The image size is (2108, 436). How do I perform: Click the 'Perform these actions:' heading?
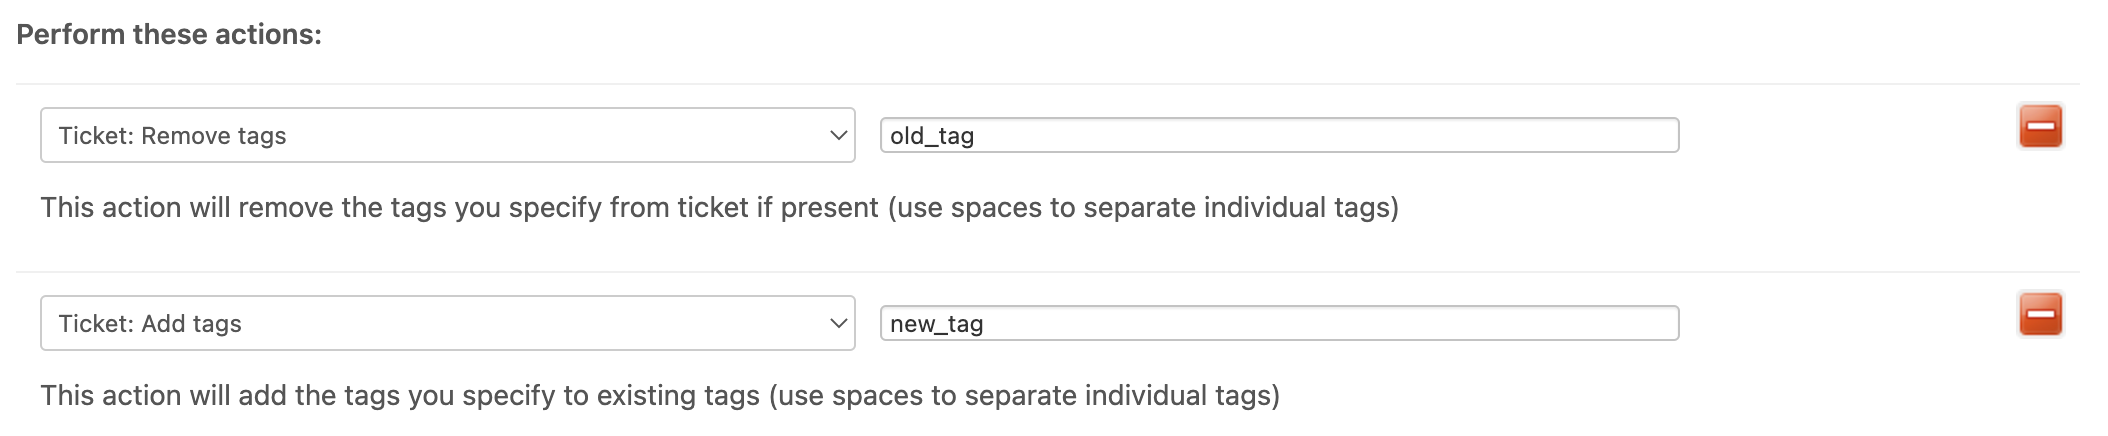(x=169, y=34)
